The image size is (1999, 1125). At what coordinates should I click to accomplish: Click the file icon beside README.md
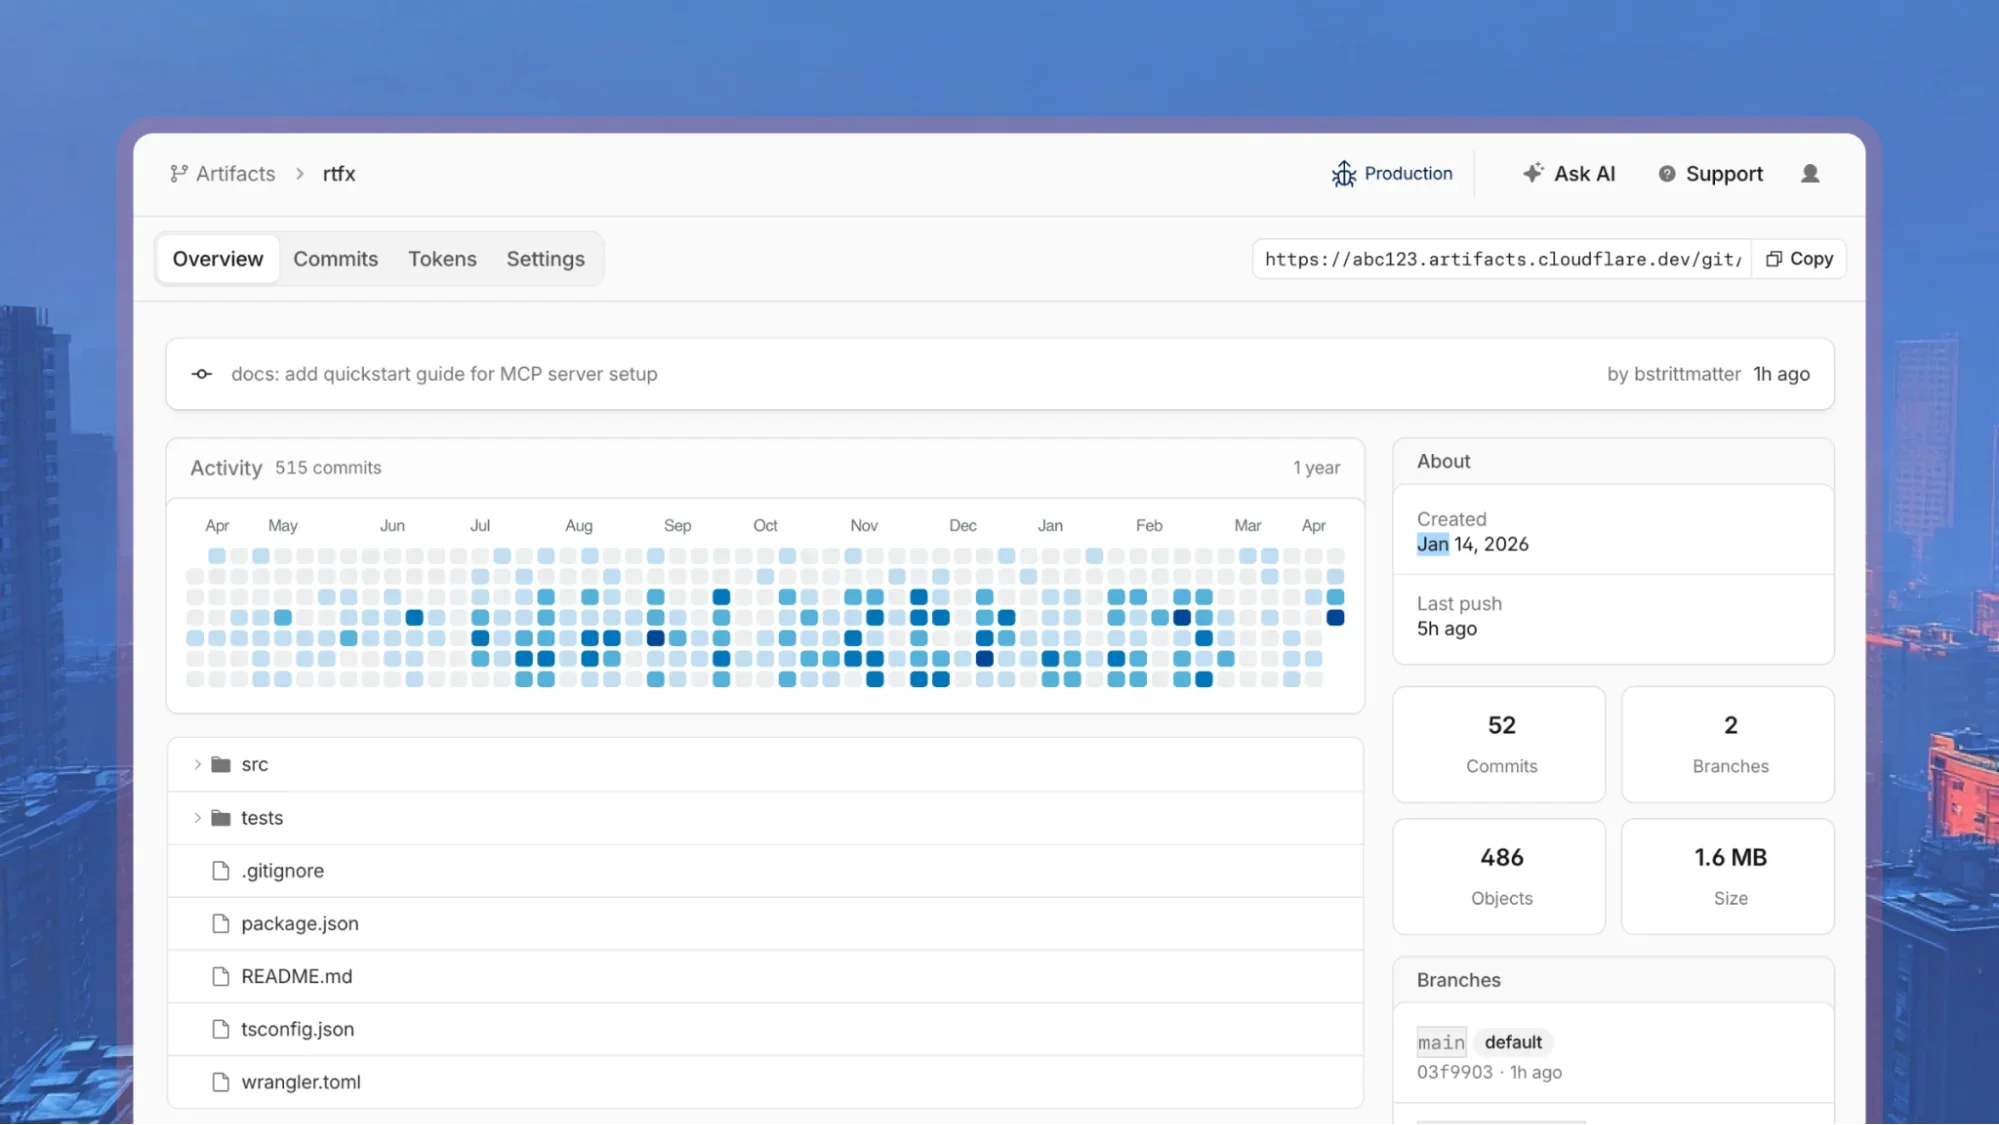point(220,976)
